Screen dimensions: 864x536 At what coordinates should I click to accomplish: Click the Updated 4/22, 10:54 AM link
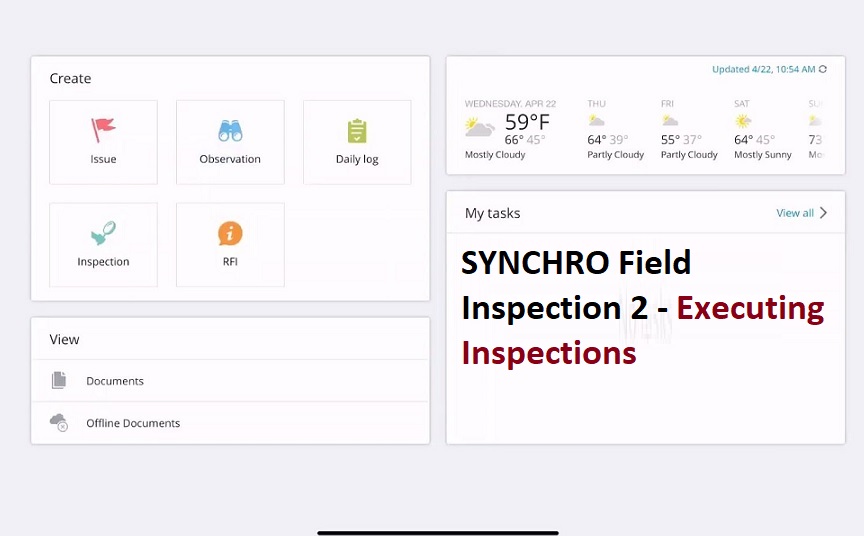coord(763,69)
